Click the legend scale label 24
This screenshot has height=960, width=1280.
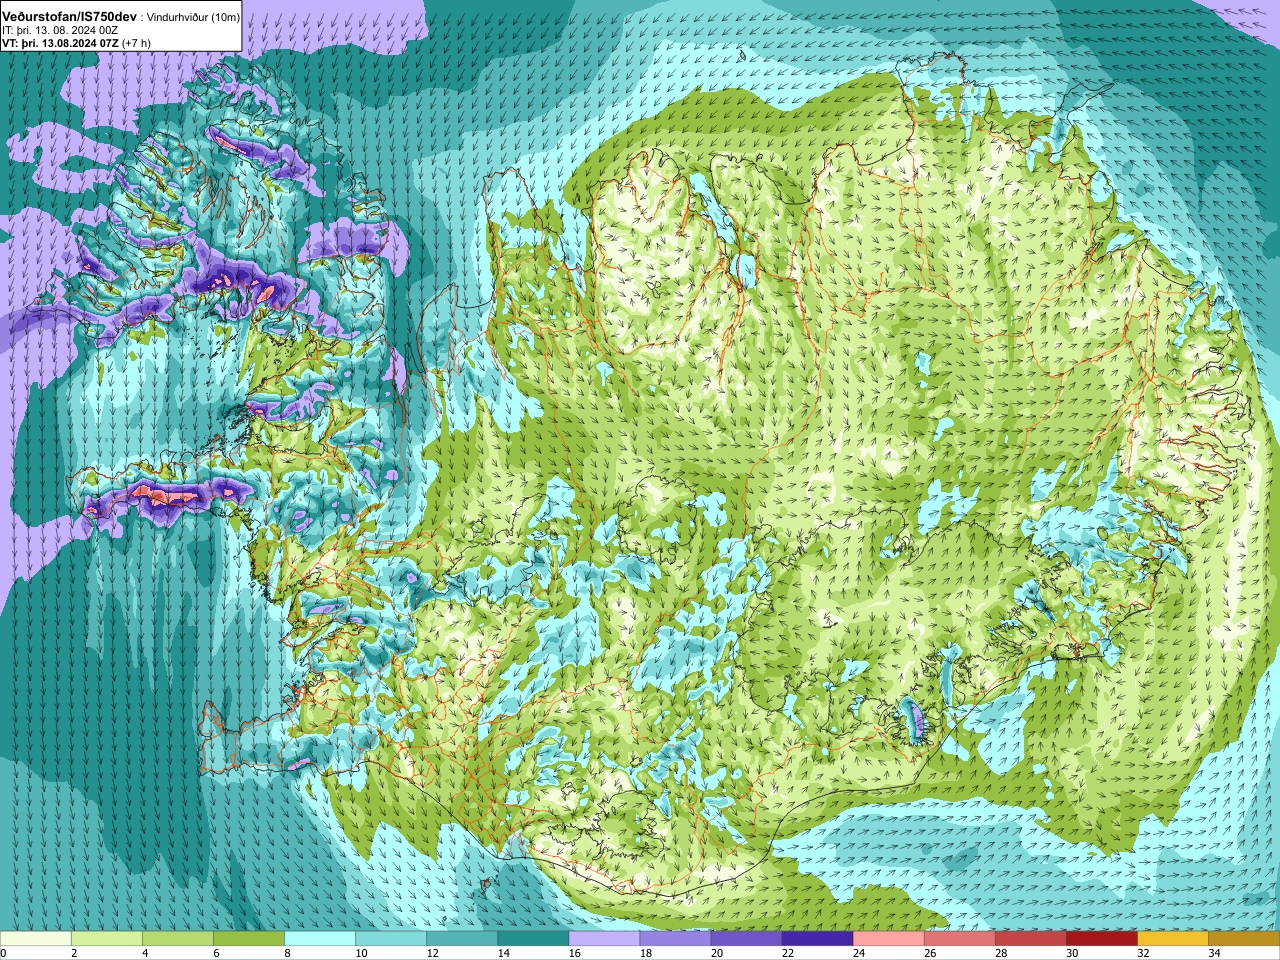pyautogui.click(x=858, y=953)
